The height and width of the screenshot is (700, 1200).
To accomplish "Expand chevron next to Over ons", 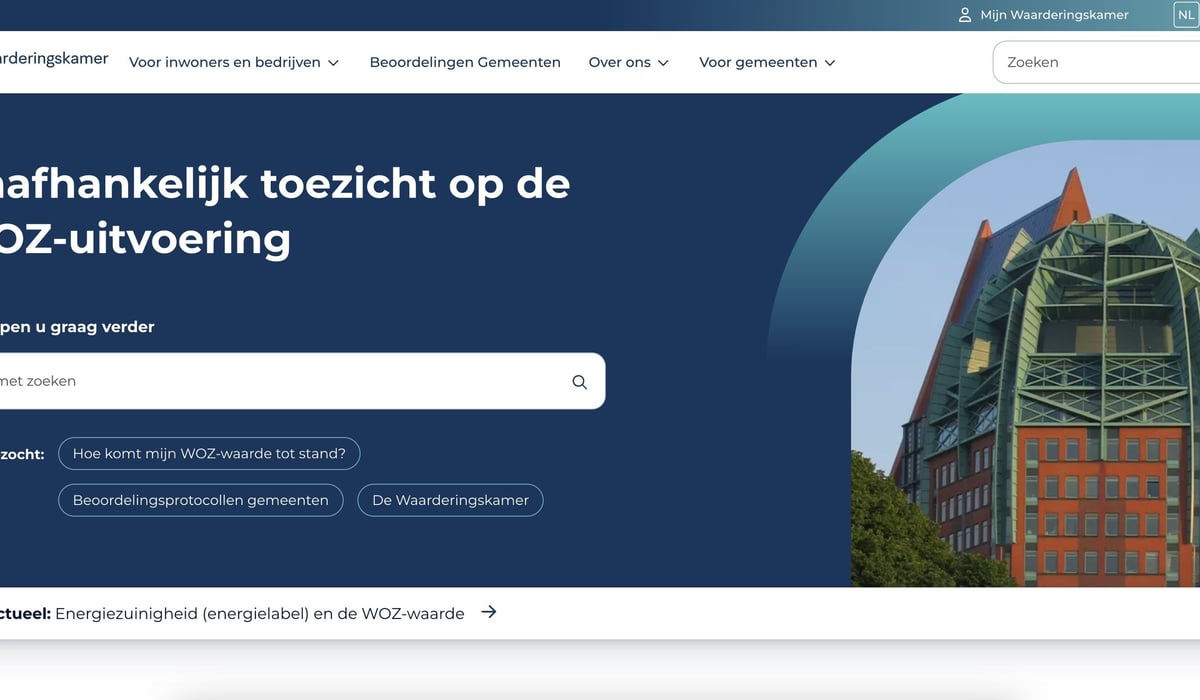I will click(x=662, y=63).
